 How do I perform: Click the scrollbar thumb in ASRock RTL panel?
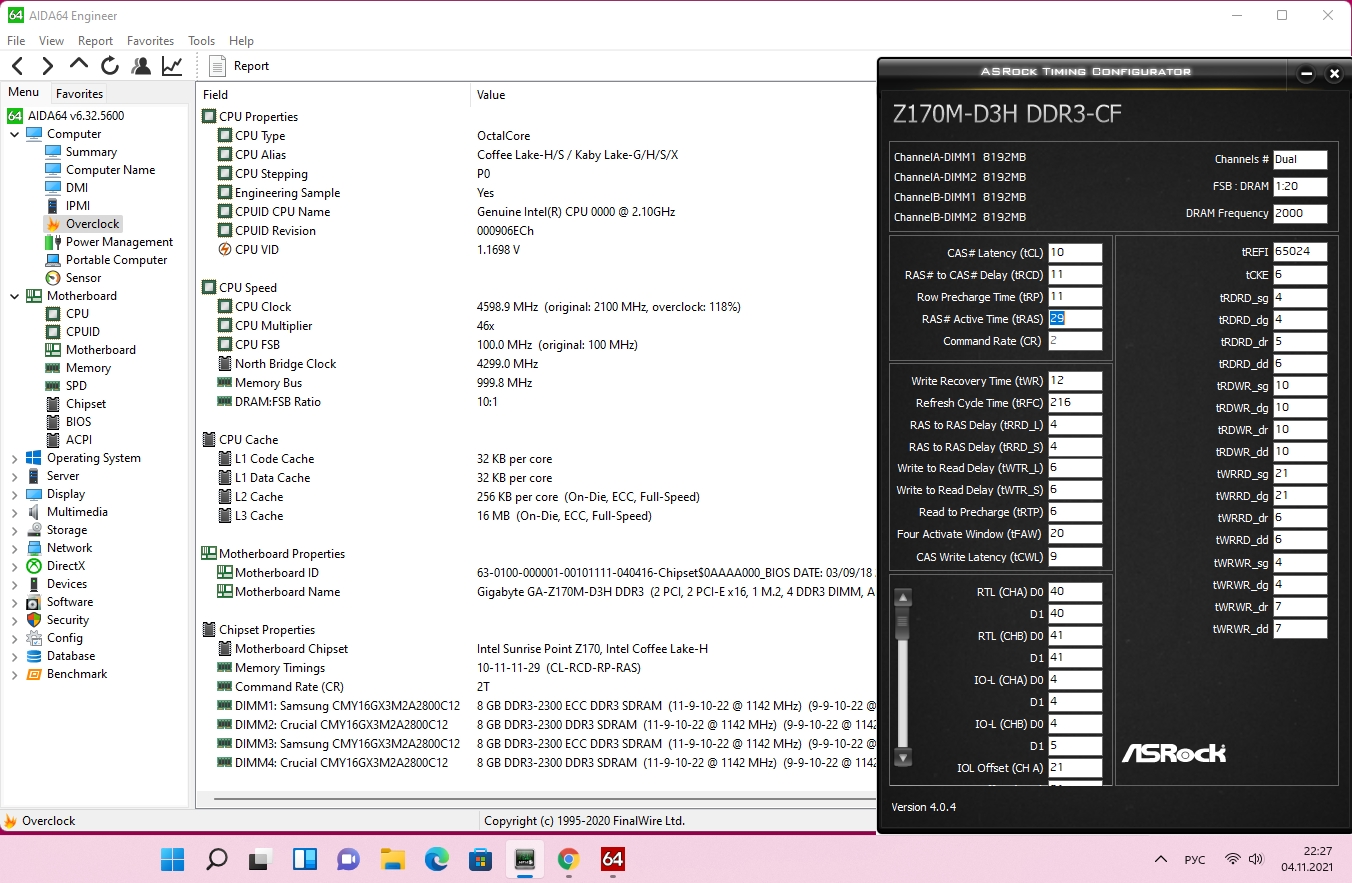(x=903, y=624)
